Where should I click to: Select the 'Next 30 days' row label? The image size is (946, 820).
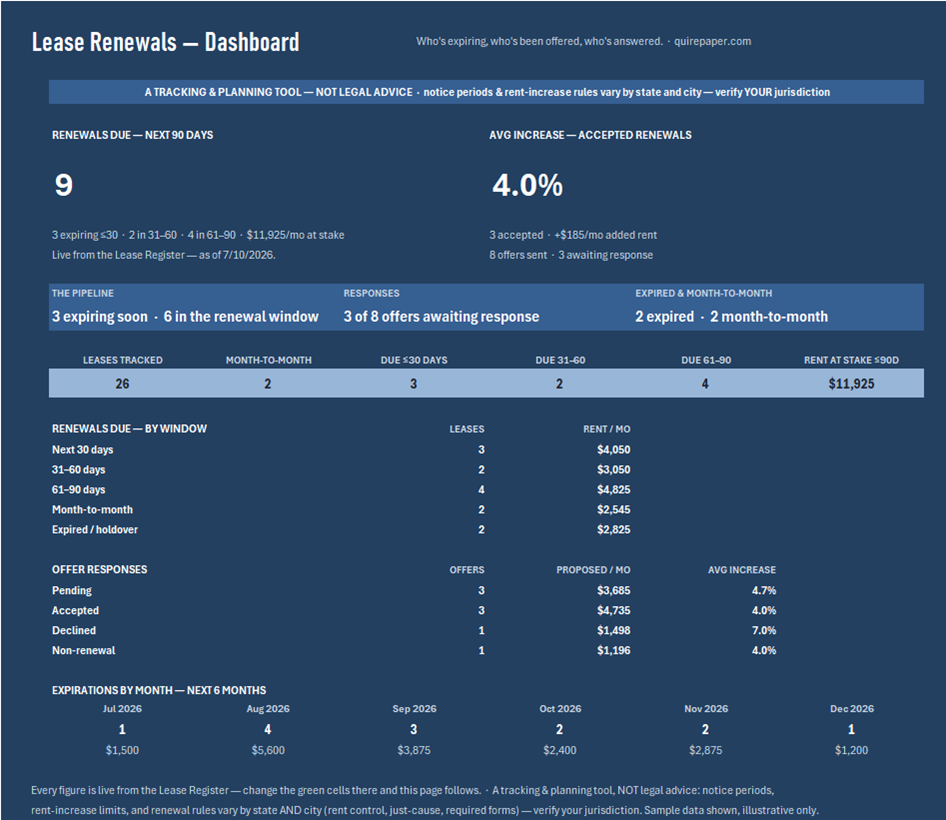(x=83, y=450)
